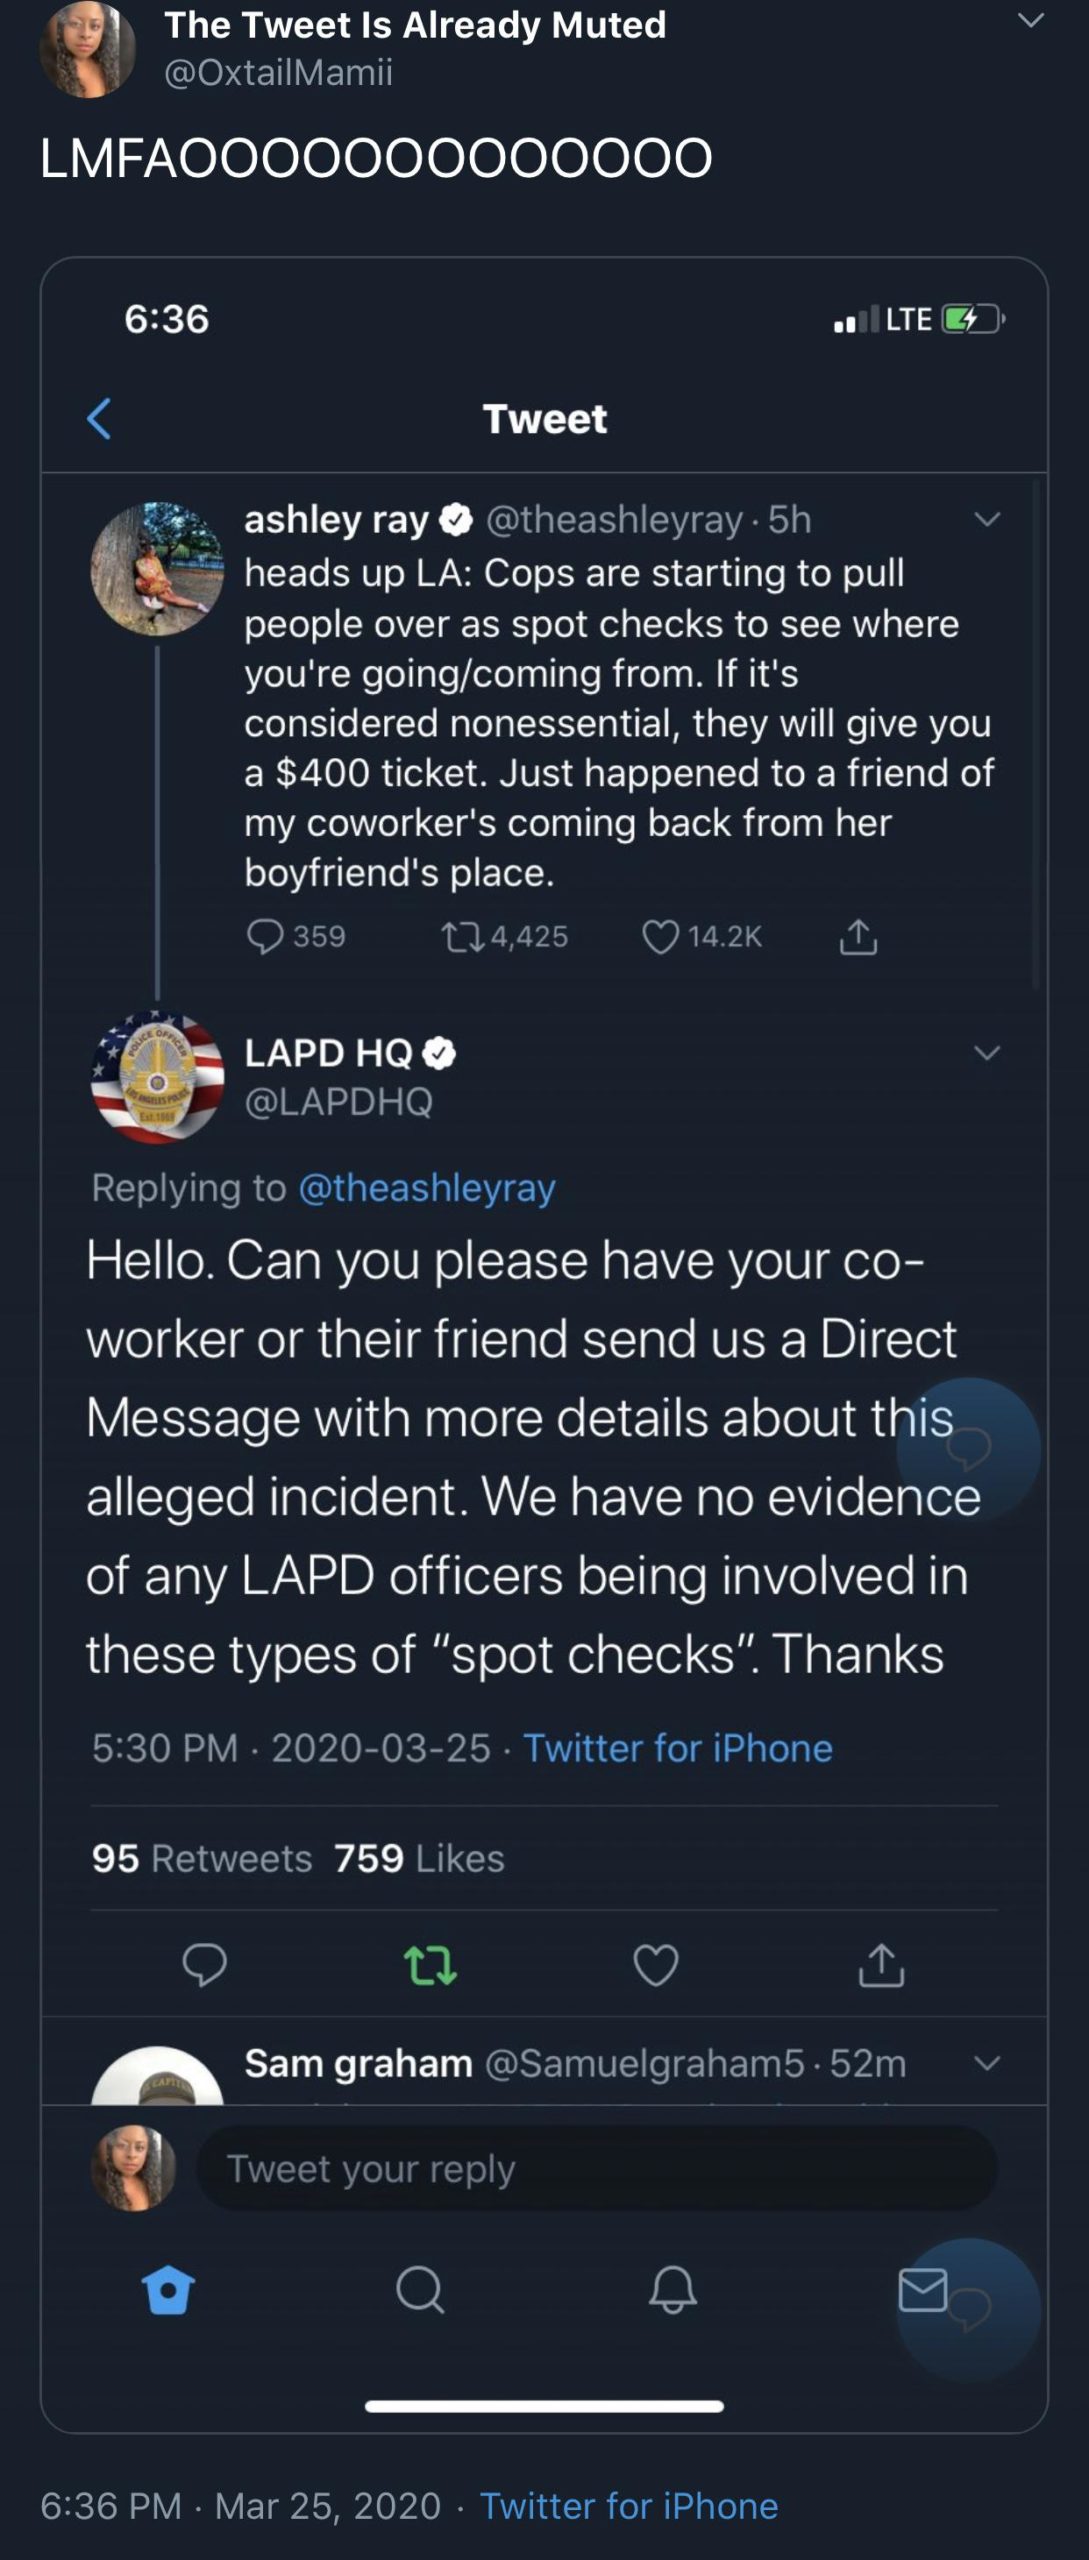Click the bottom Twitter for iPhone link
Image resolution: width=1089 pixels, height=2560 pixels.
[x=628, y=2506]
